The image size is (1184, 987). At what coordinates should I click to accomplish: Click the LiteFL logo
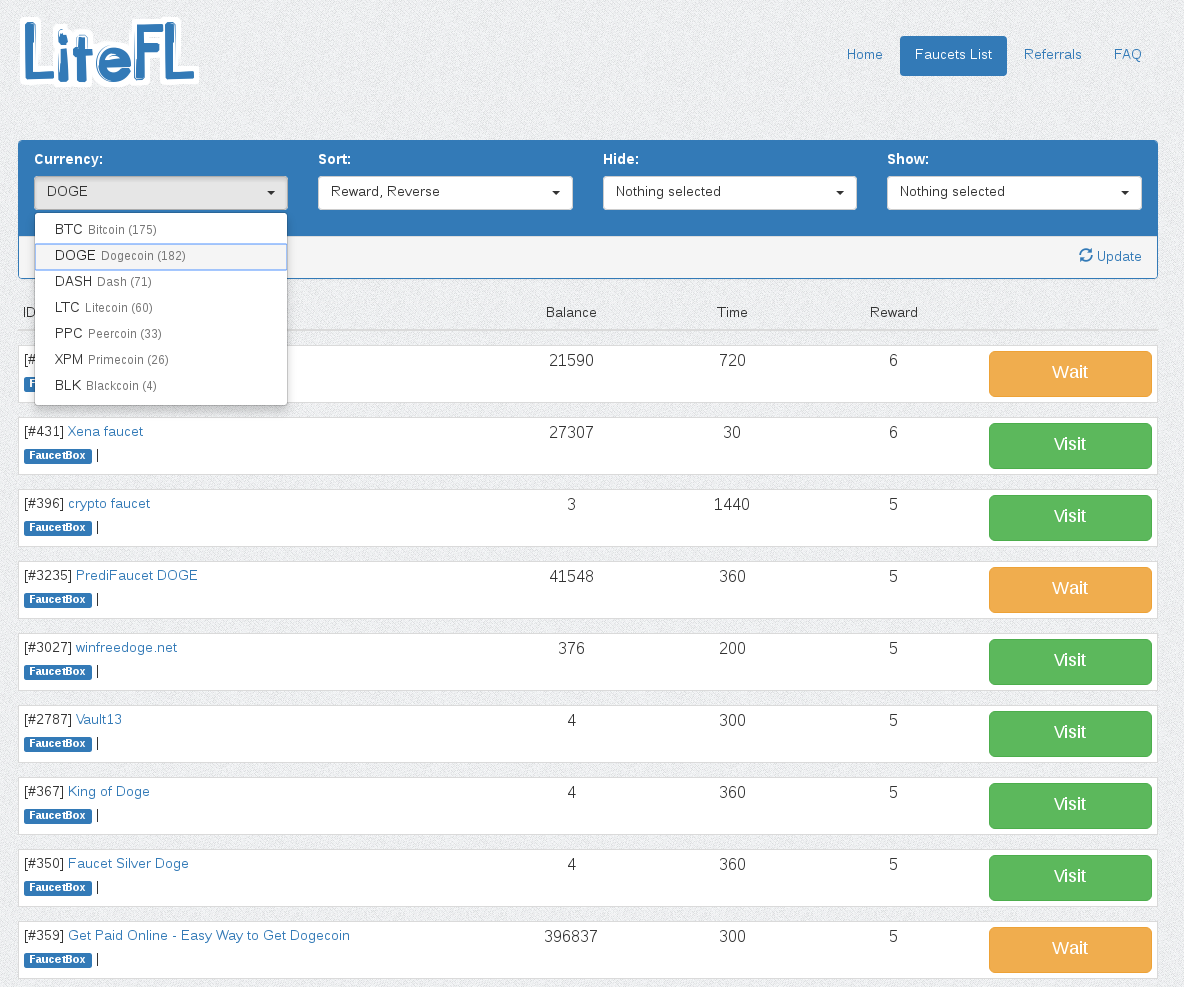click(x=109, y=52)
